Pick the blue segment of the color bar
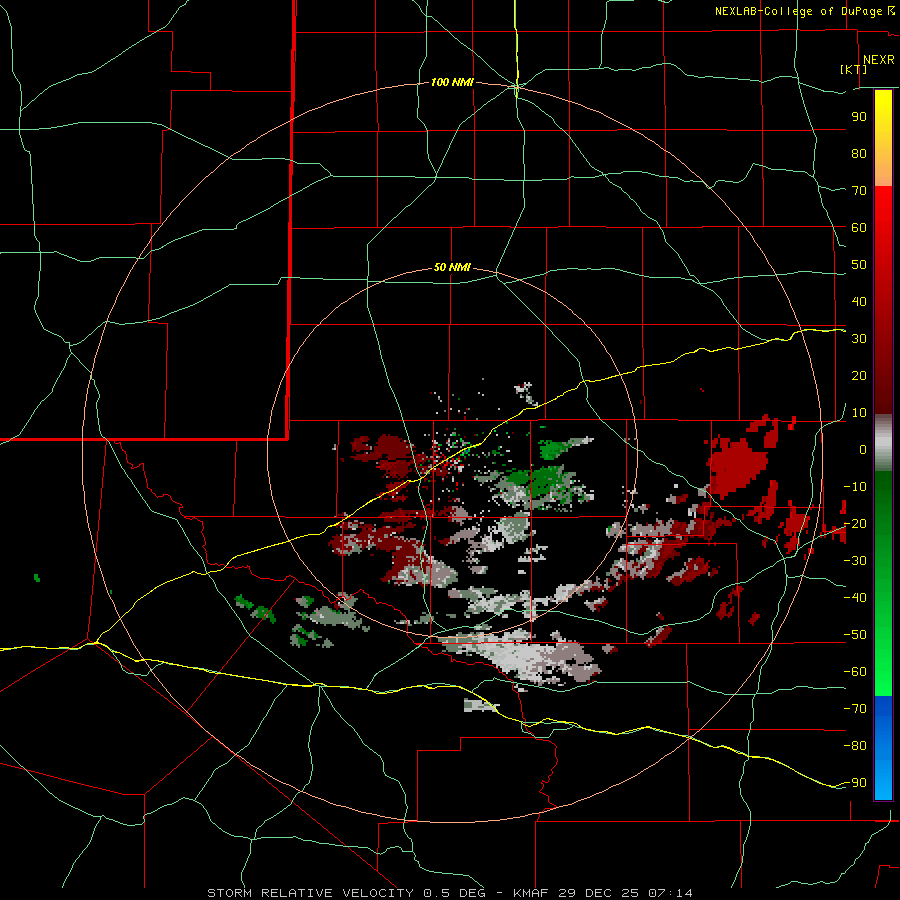This screenshot has width=900, height=900. [883, 748]
